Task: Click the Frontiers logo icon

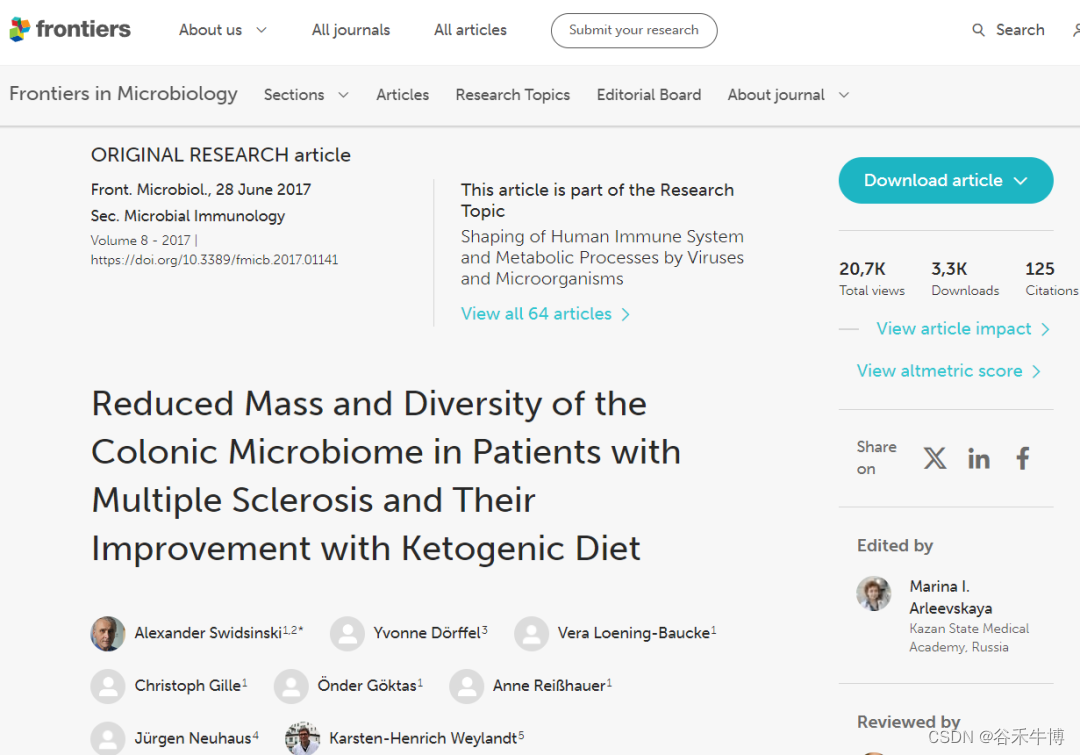Action: pos(20,30)
